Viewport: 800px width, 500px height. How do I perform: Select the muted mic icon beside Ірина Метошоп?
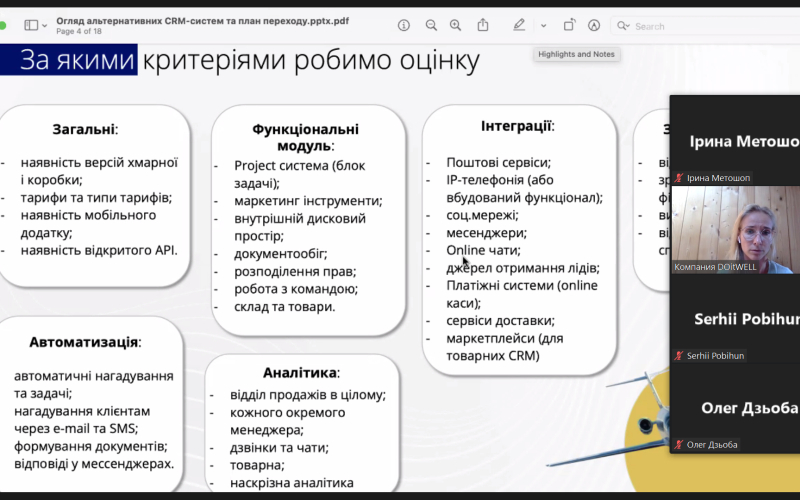679,178
